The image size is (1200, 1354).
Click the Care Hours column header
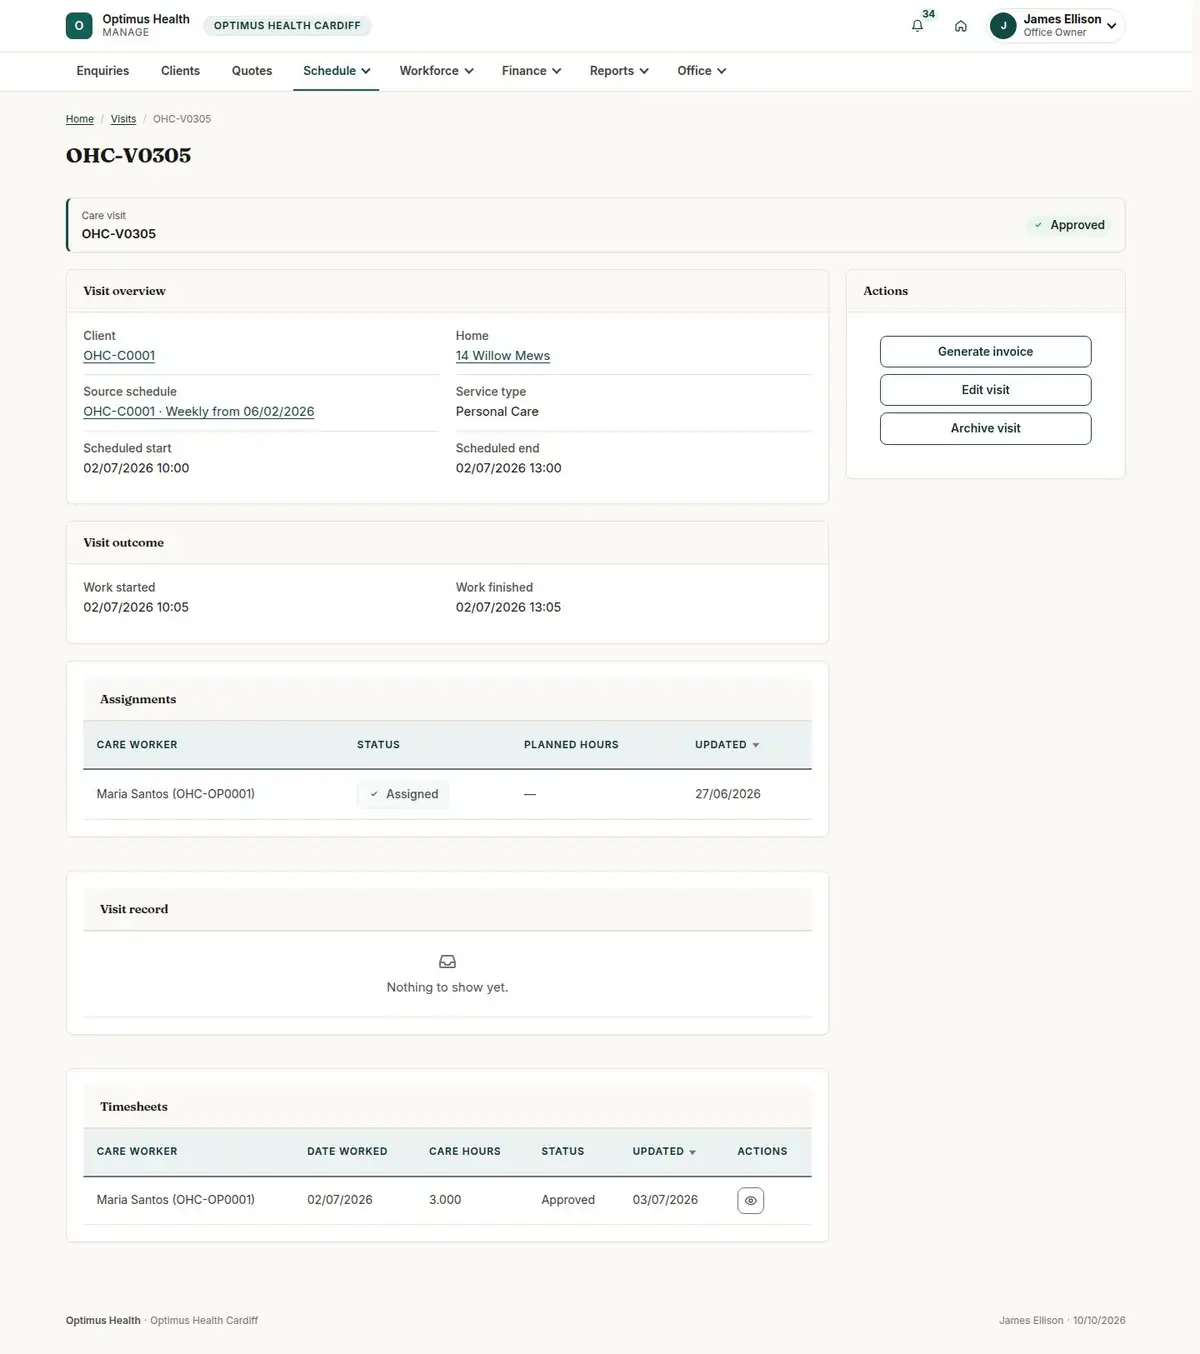click(465, 1152)
